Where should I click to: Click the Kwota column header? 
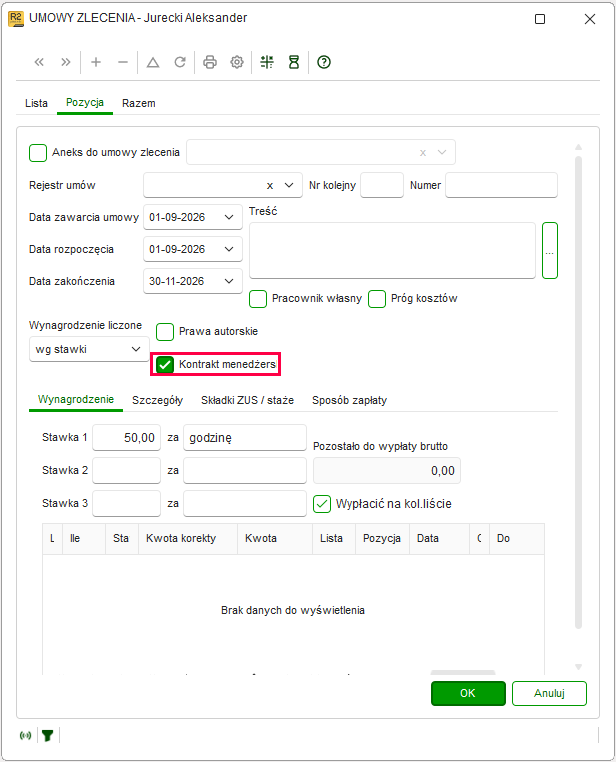274,539
